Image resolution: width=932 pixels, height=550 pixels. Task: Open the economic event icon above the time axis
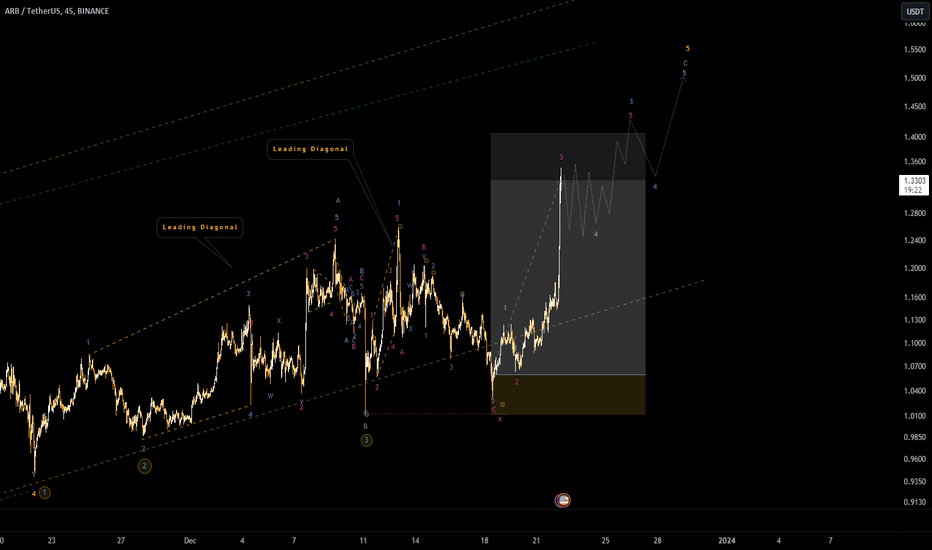click(x=562, y=500)
